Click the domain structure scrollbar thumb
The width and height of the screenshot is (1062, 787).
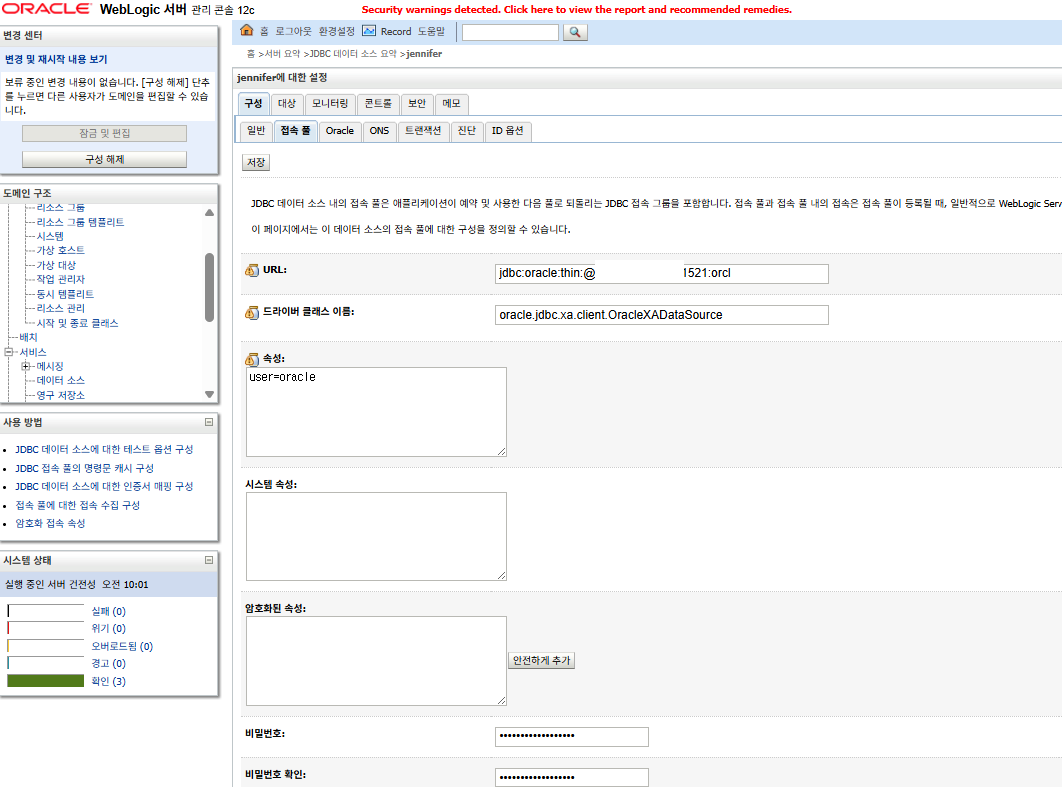point(209,287)
